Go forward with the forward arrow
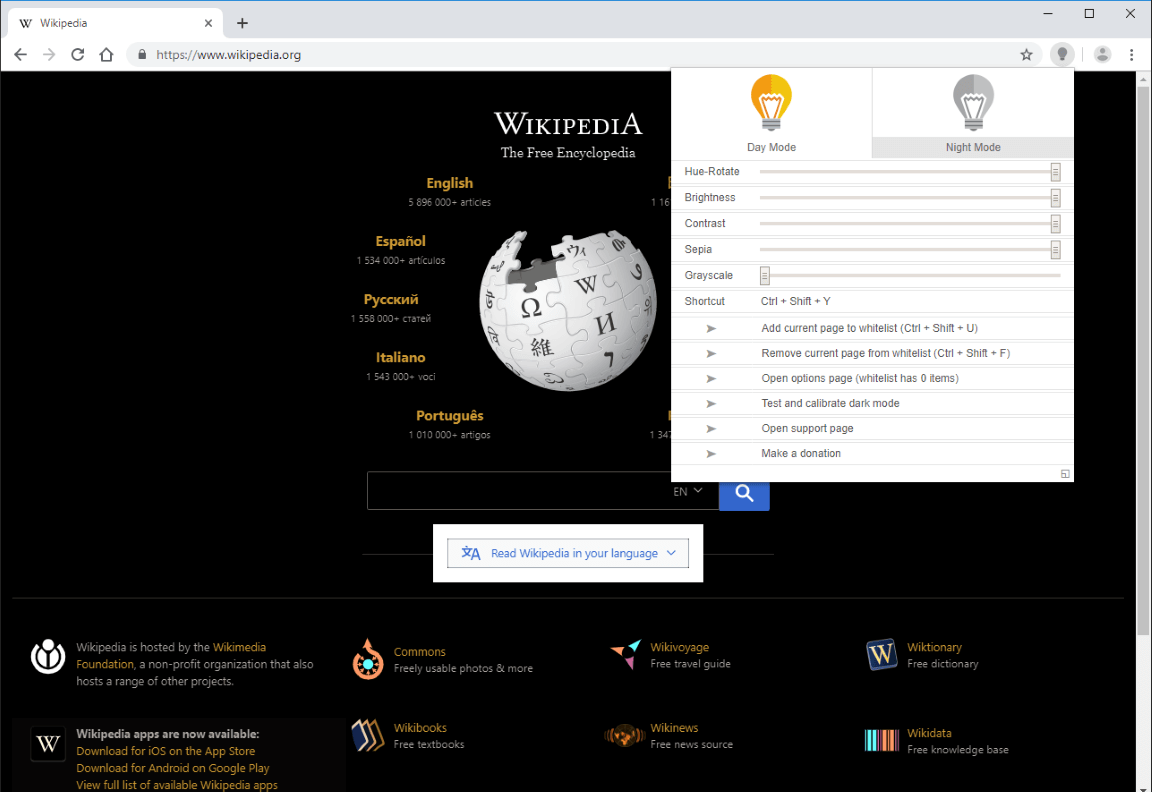The width and height of the screenshot is (1152, 792). [x=48, y=54]
